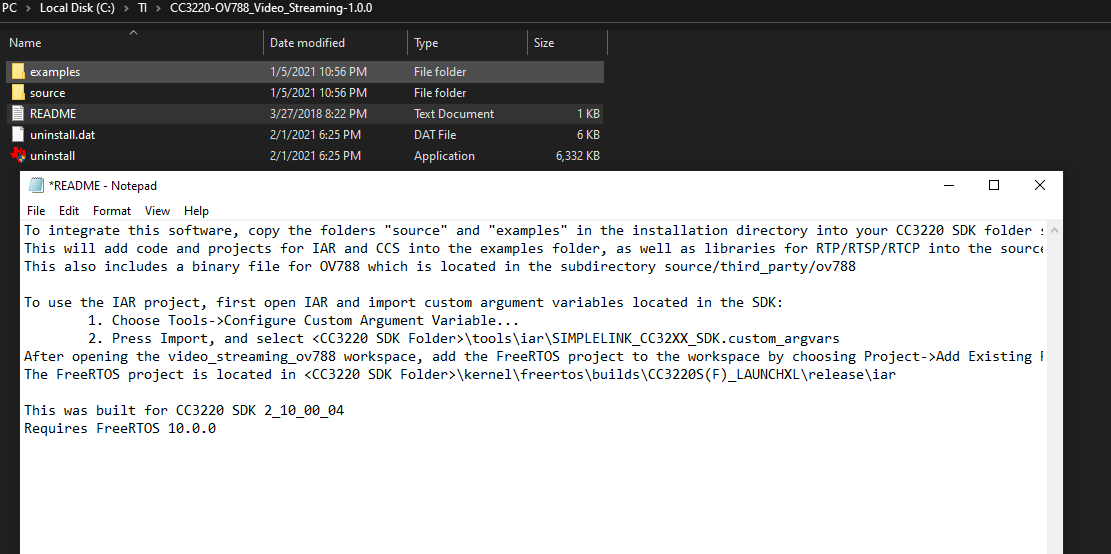Click date '3/27/2018 8:22 PM' in README row

(318, 113)
